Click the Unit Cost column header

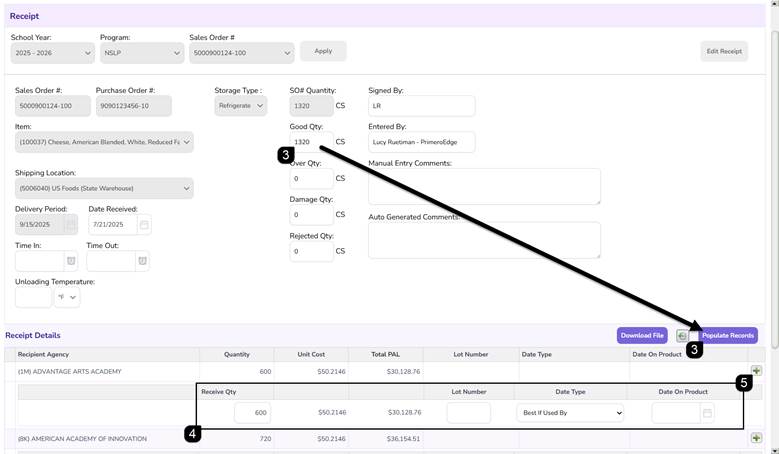(x=311, y=355)
